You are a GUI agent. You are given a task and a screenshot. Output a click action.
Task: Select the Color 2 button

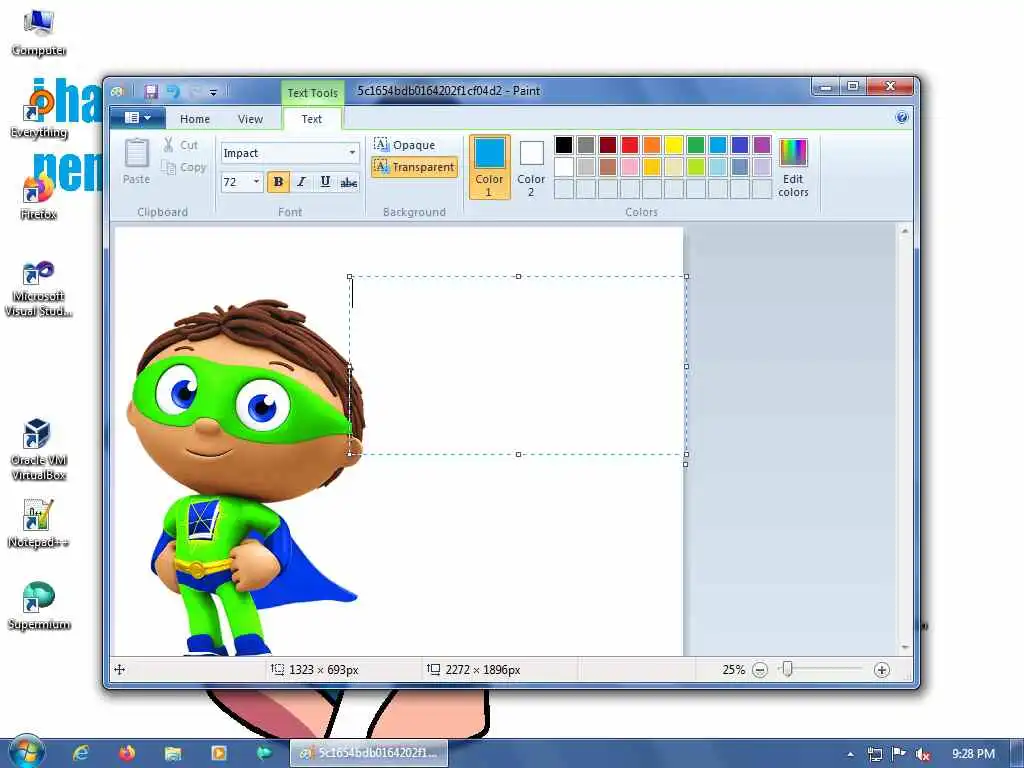pyautogui.click(x=531, y=167)
